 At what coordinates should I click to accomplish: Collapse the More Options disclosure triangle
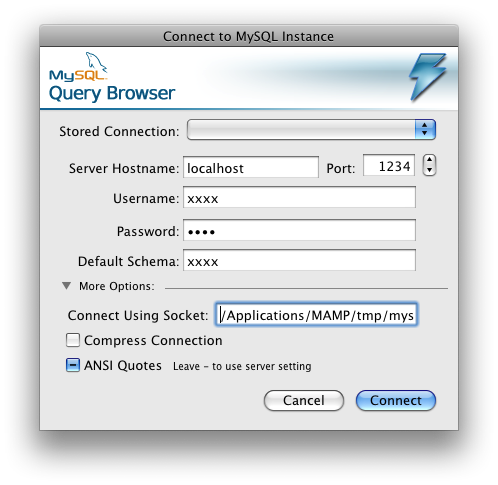pyautogui.click(x=66, y=286)
